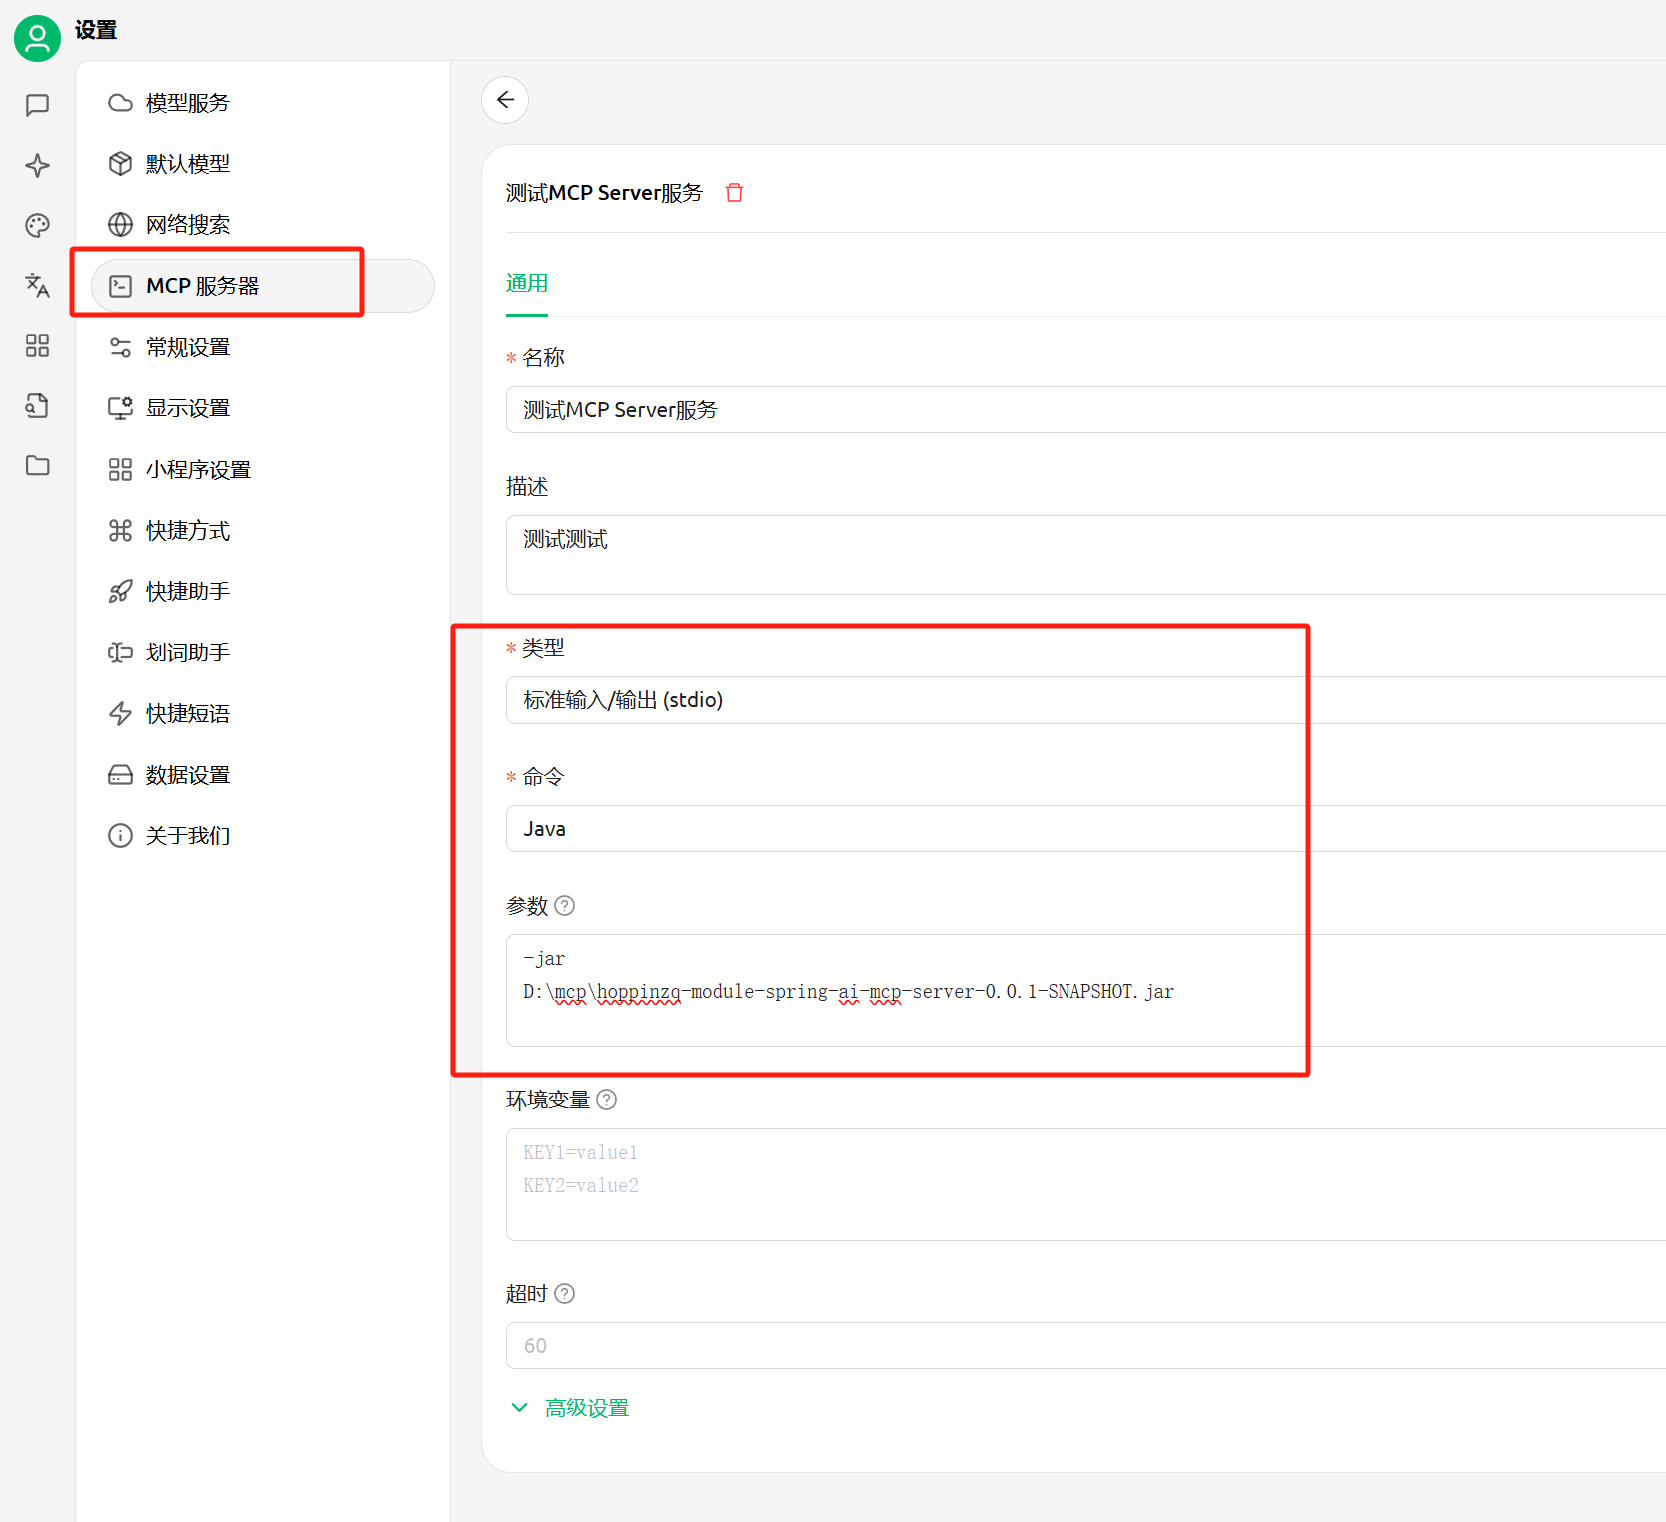Delete 测试MCP Server服务 with trash icon
This screenshot has width=1666, height=1522.
point(734,193)
